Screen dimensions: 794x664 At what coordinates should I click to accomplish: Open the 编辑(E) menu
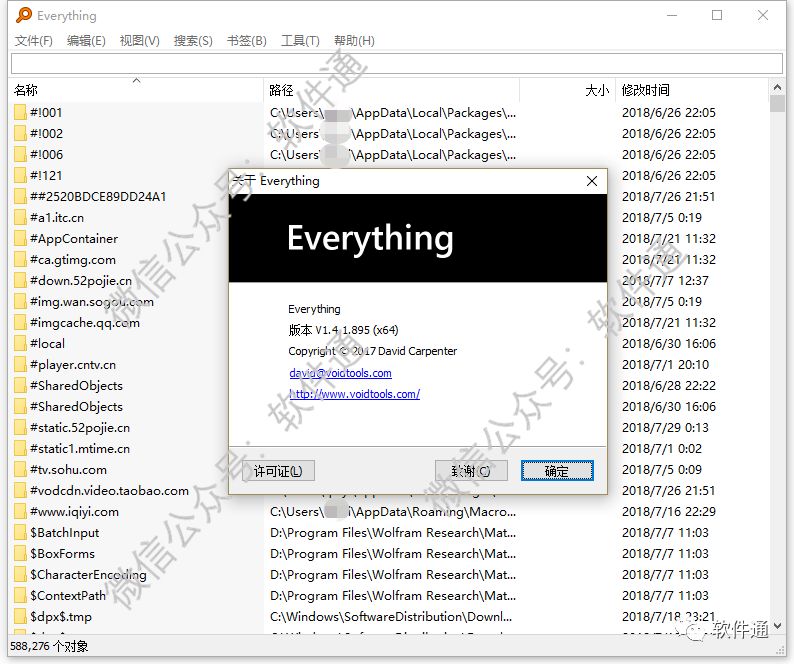pos(86,41)
